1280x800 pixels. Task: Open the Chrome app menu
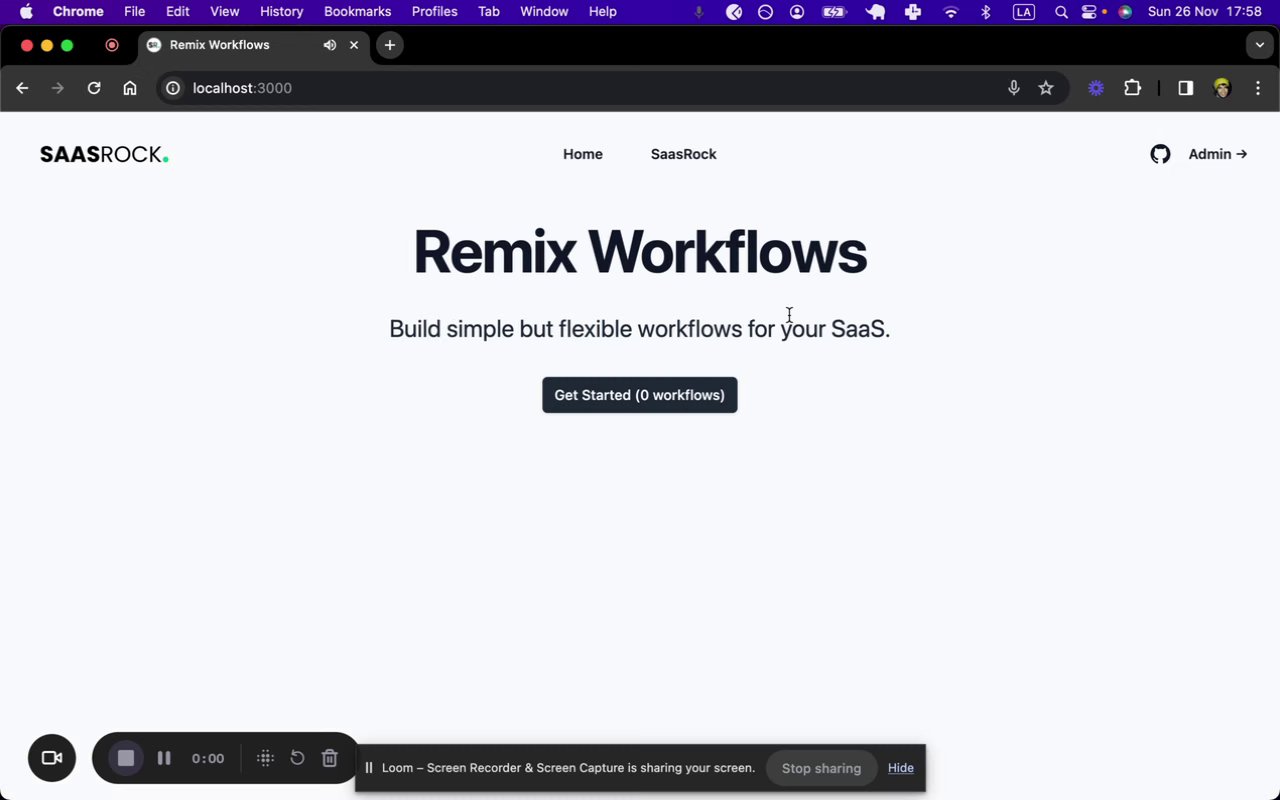[x=78, y=12]
